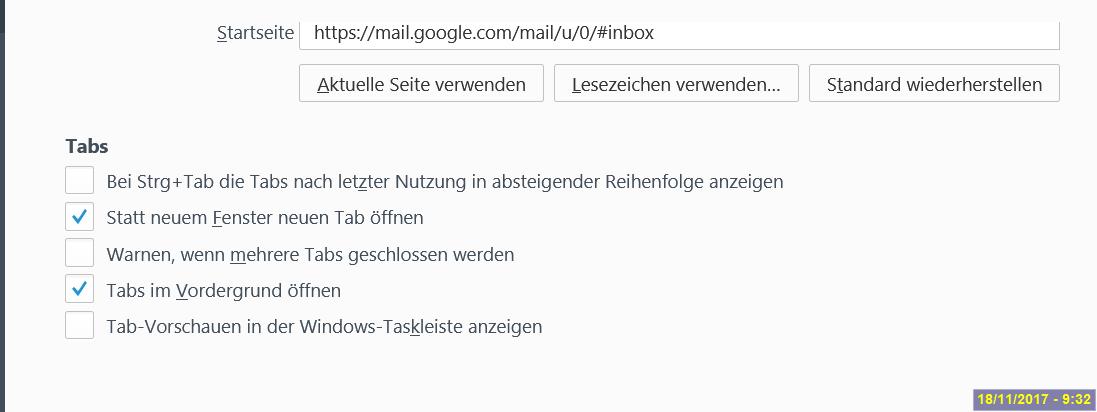Click the Startseite URL input field
Viewport: 1097px width, 412px height.
tap(678, 33)
